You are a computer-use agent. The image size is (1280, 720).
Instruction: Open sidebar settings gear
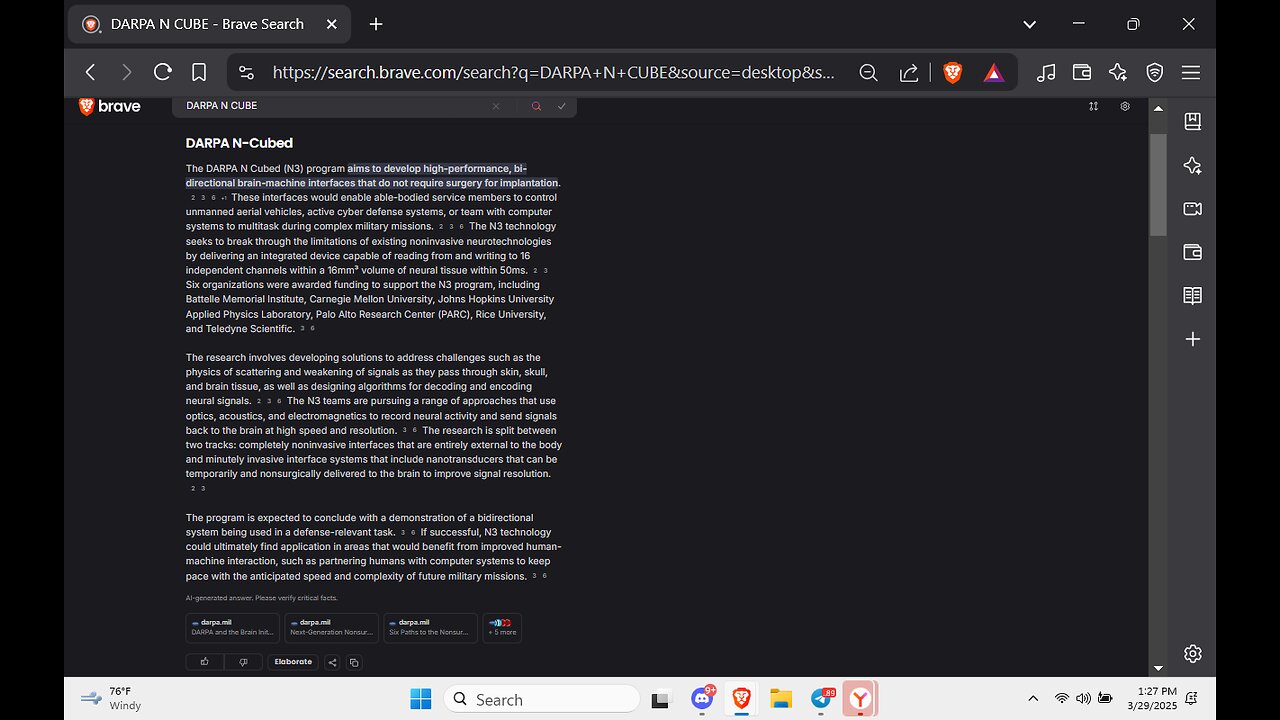[1192, 654]
